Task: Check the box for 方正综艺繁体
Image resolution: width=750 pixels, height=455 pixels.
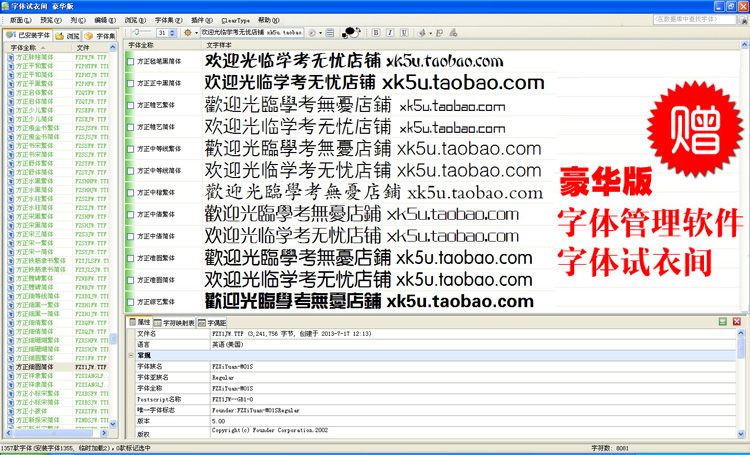Action: [x=130, y=302]
